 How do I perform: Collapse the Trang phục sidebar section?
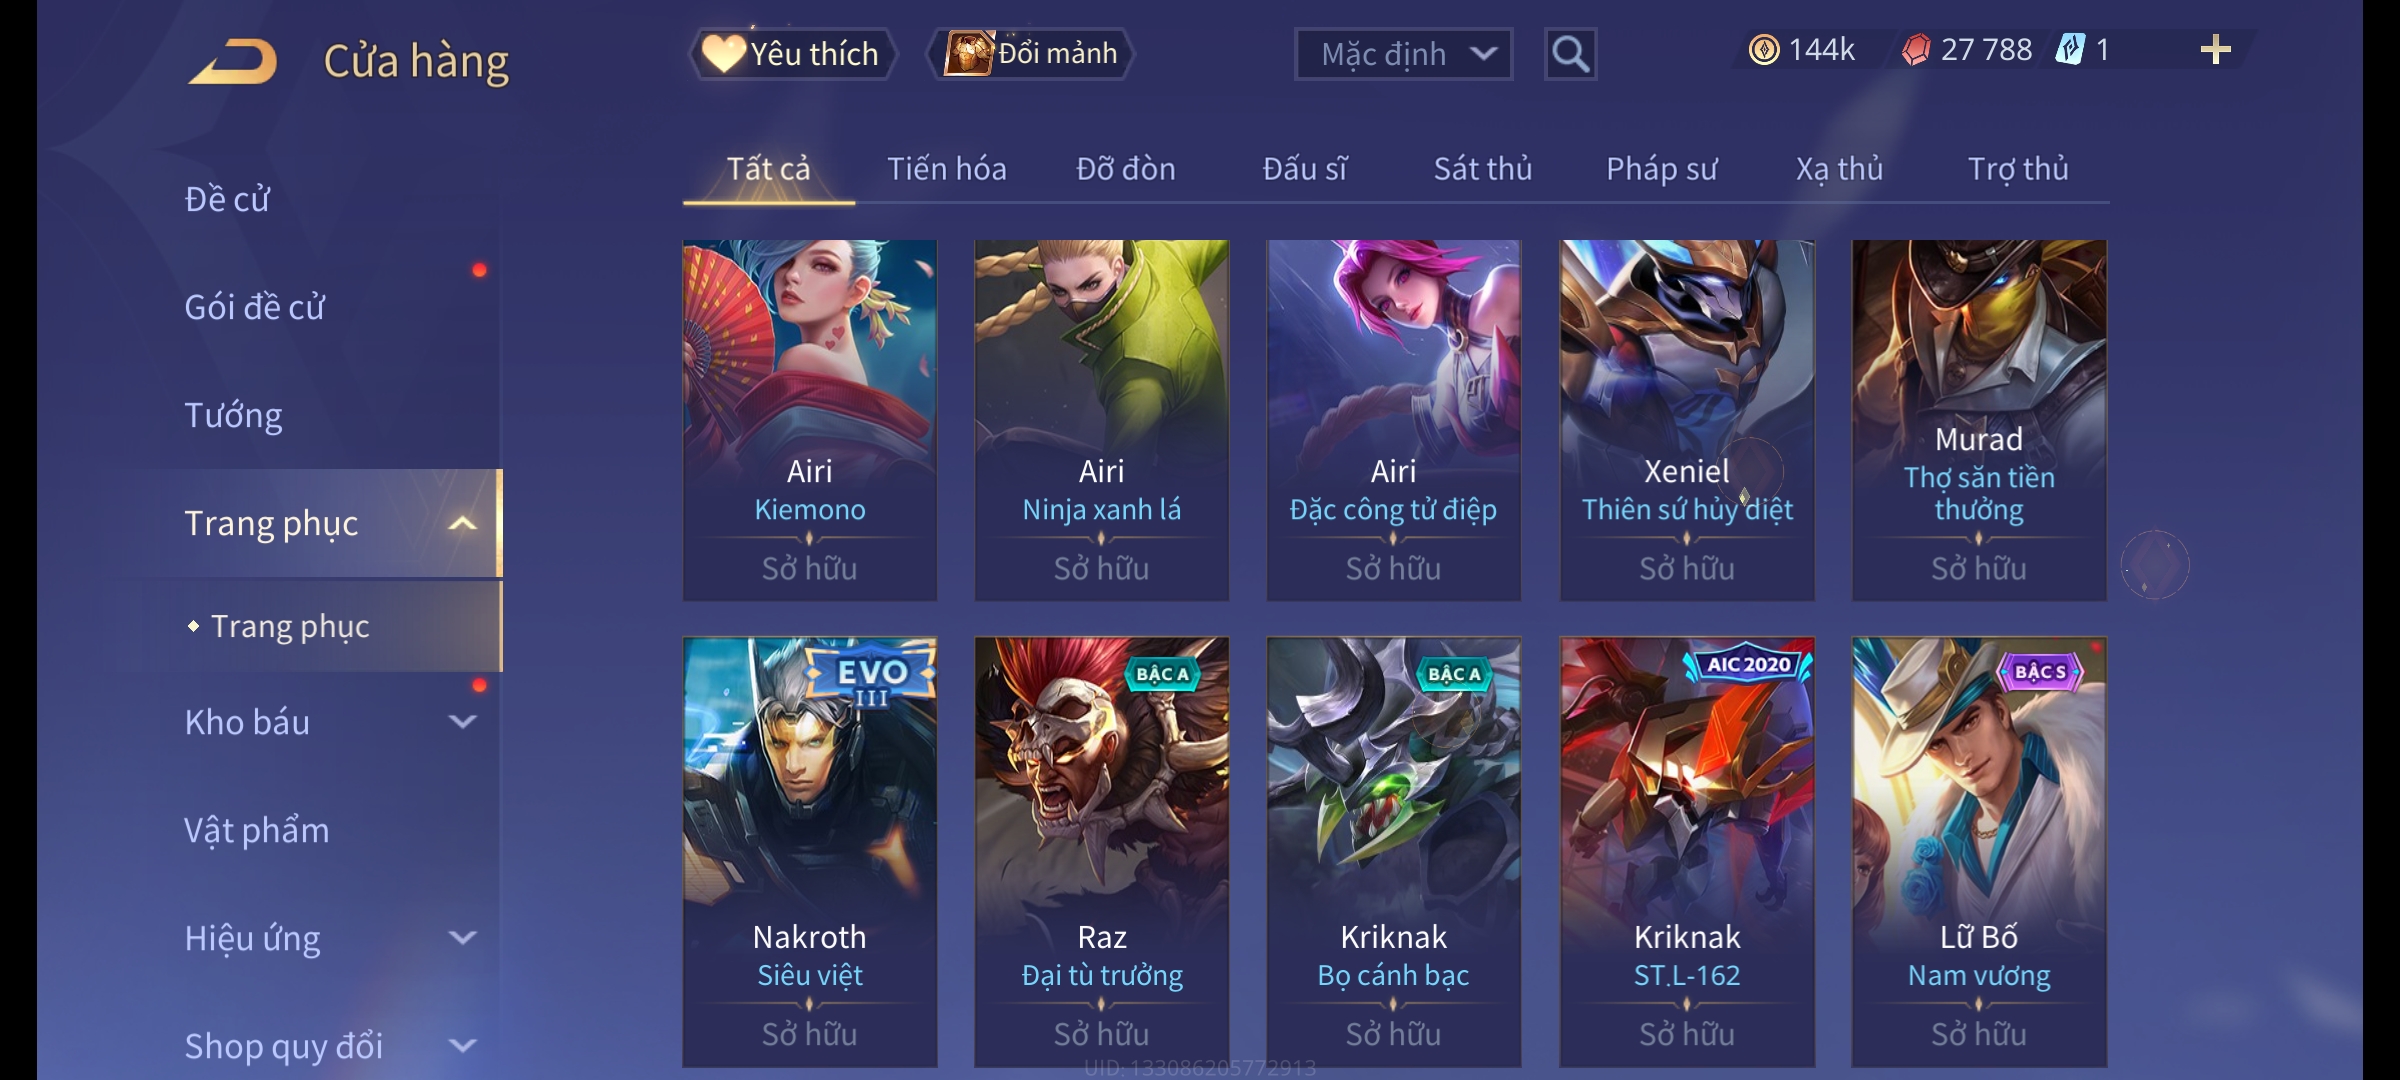click(462, 523)
